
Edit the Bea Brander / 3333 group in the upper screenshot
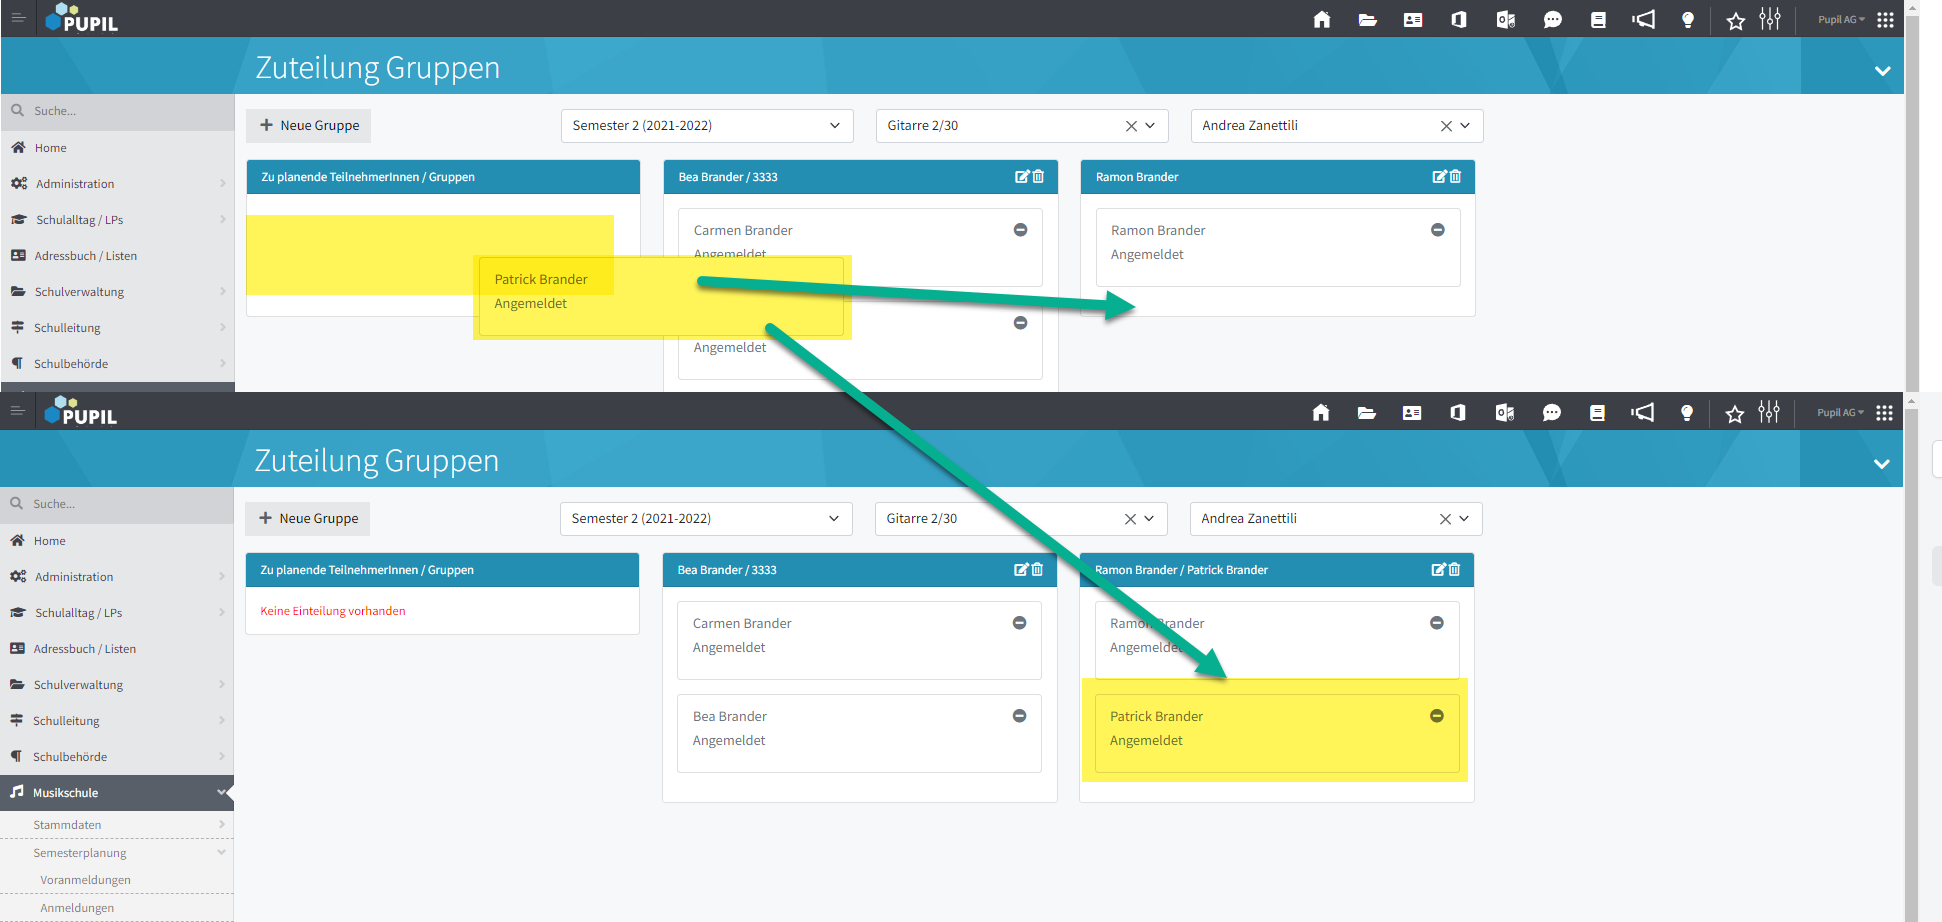1022,177
